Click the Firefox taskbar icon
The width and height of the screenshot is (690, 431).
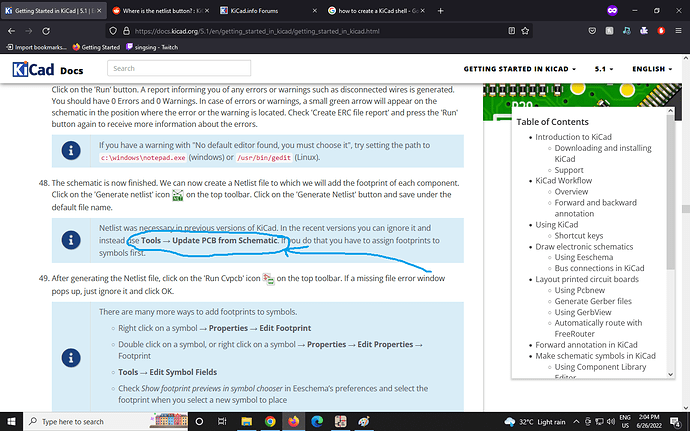click(x=294, y=421)
